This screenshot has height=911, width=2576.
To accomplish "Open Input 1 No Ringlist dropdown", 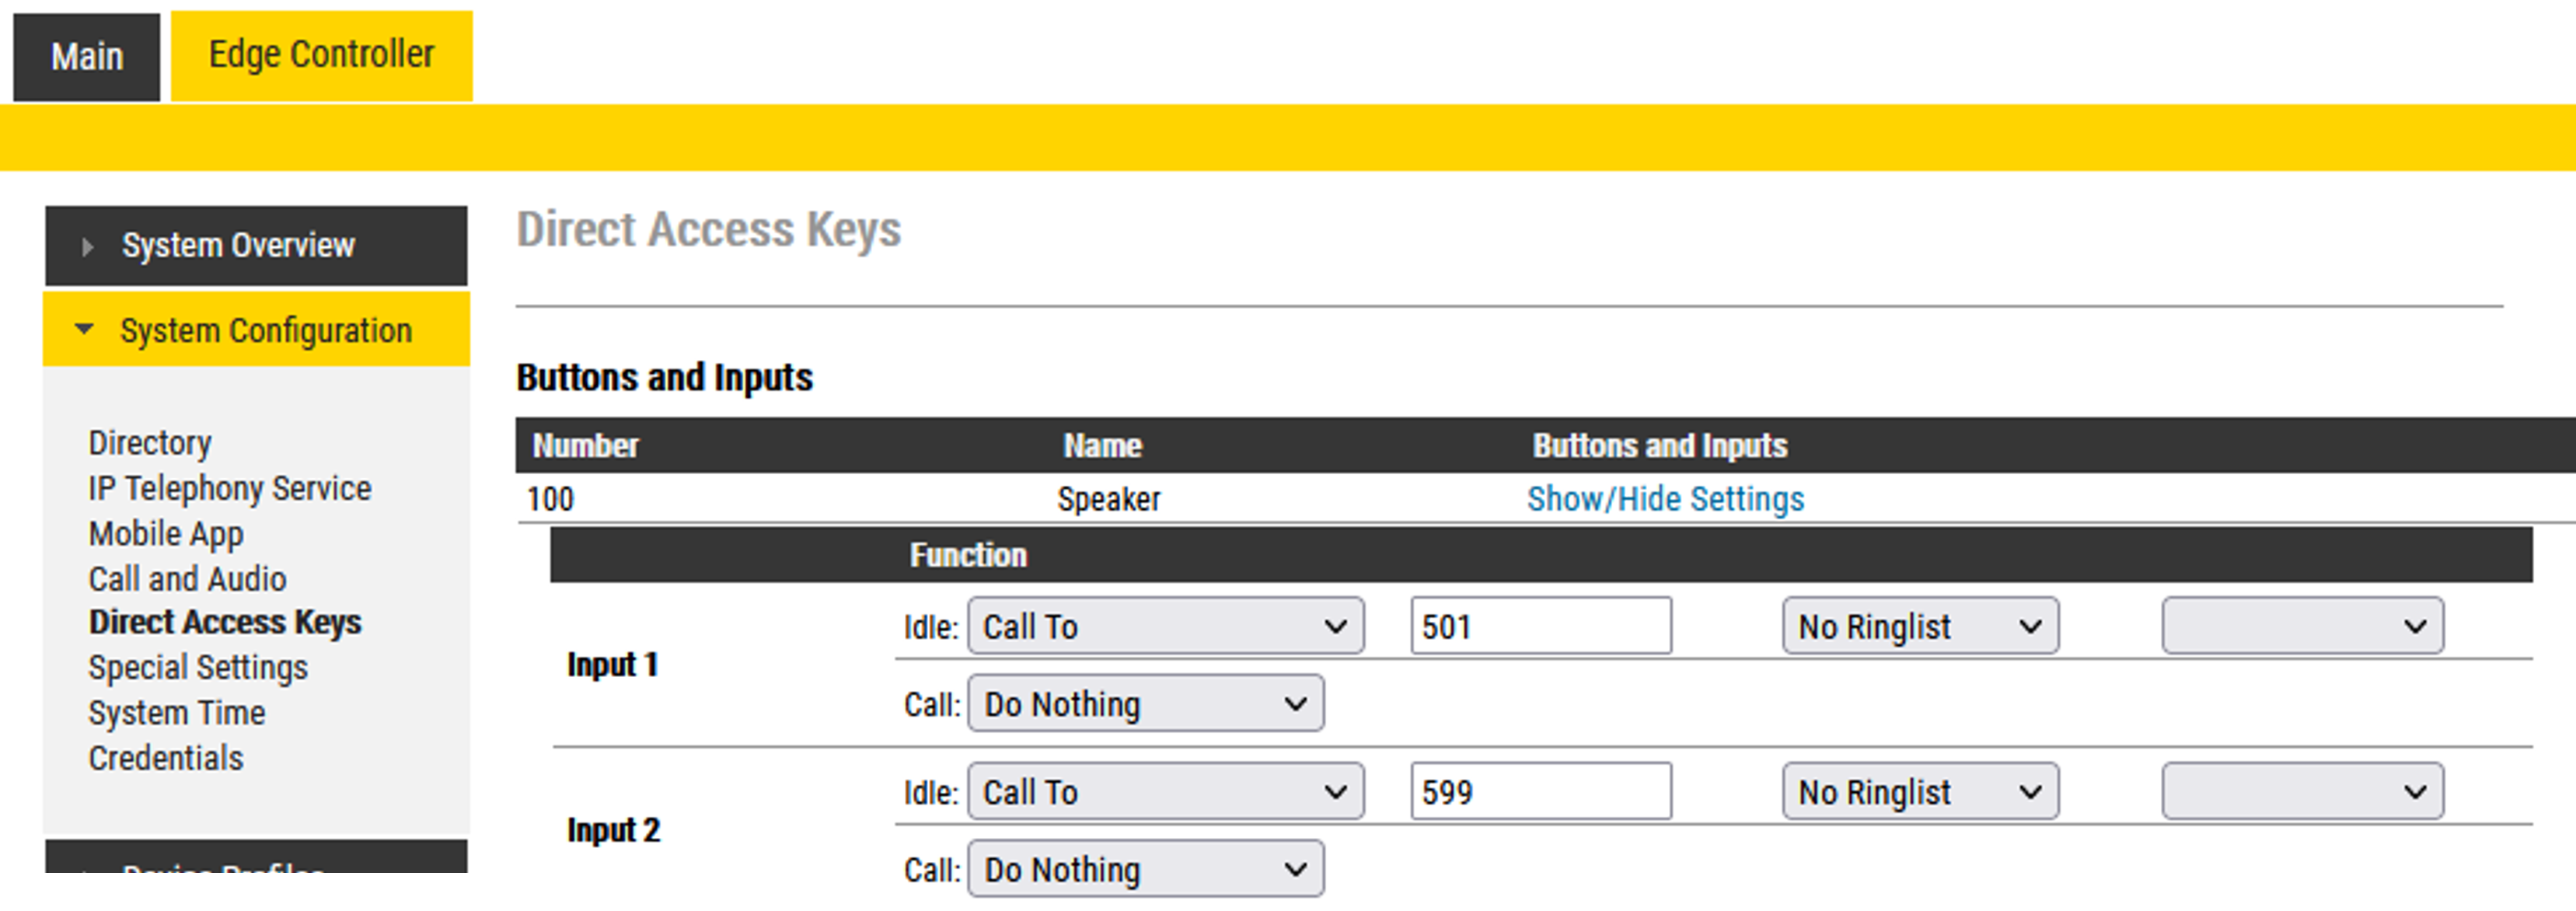I will [1919, 627].
